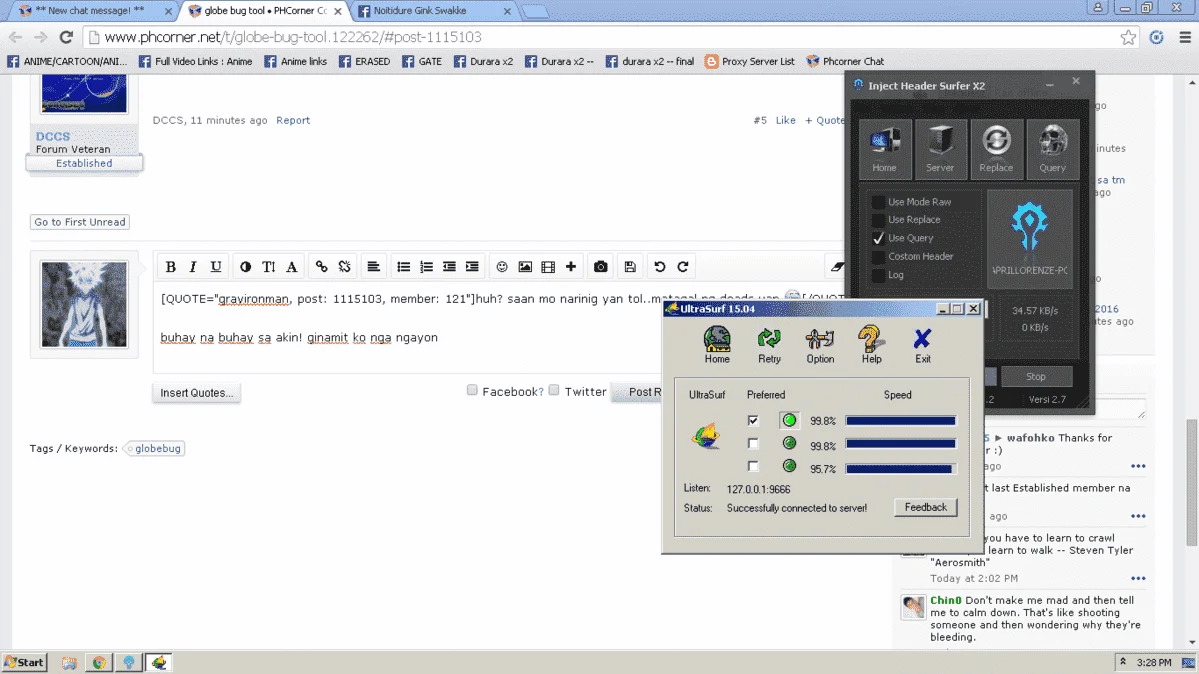Undo last edit in post editor
1199x674 pixels.
pos(659,266)
